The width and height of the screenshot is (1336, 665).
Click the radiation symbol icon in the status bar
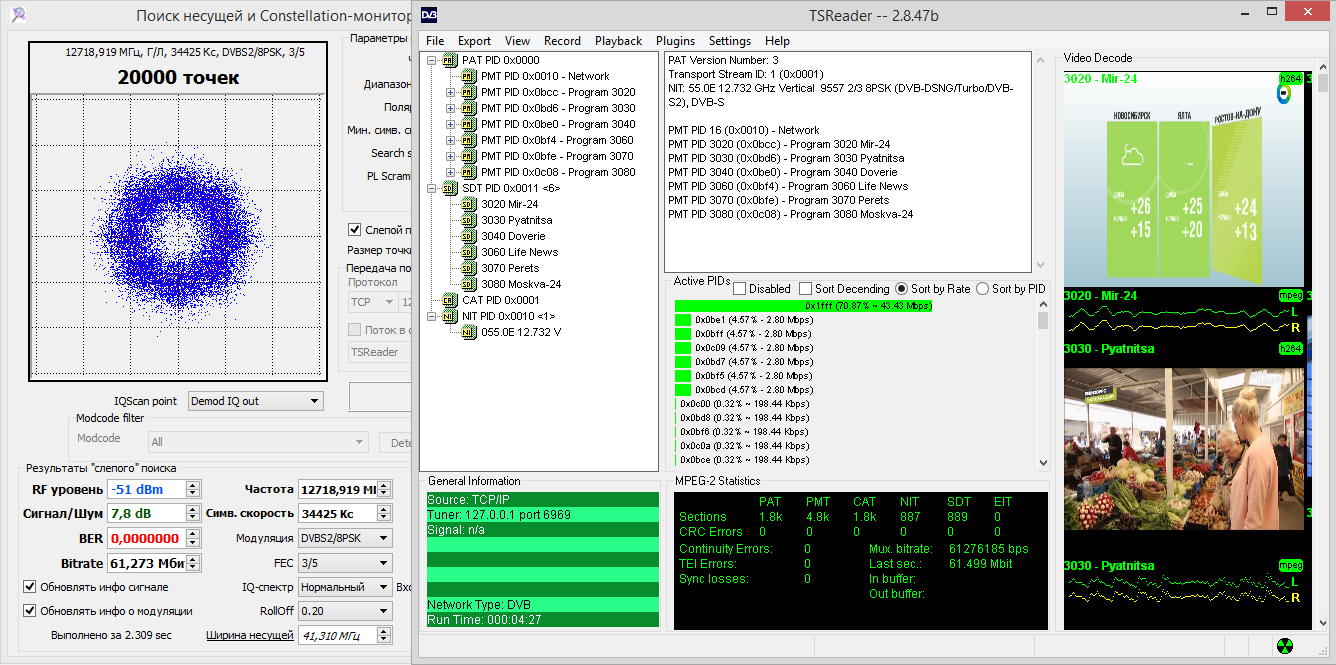pos(1284,646)
